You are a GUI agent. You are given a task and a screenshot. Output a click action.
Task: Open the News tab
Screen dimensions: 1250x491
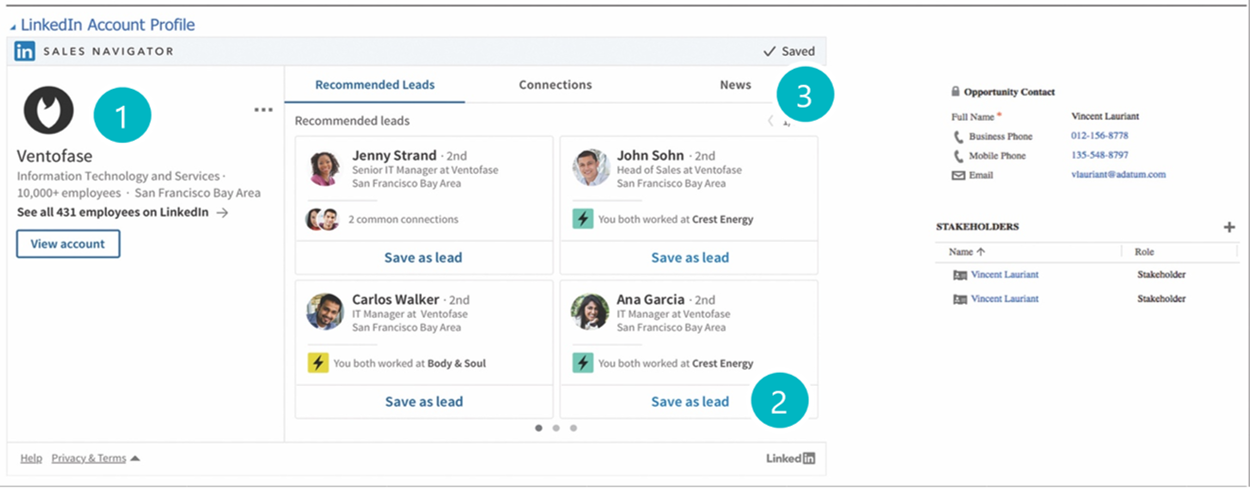click(735, 85)
